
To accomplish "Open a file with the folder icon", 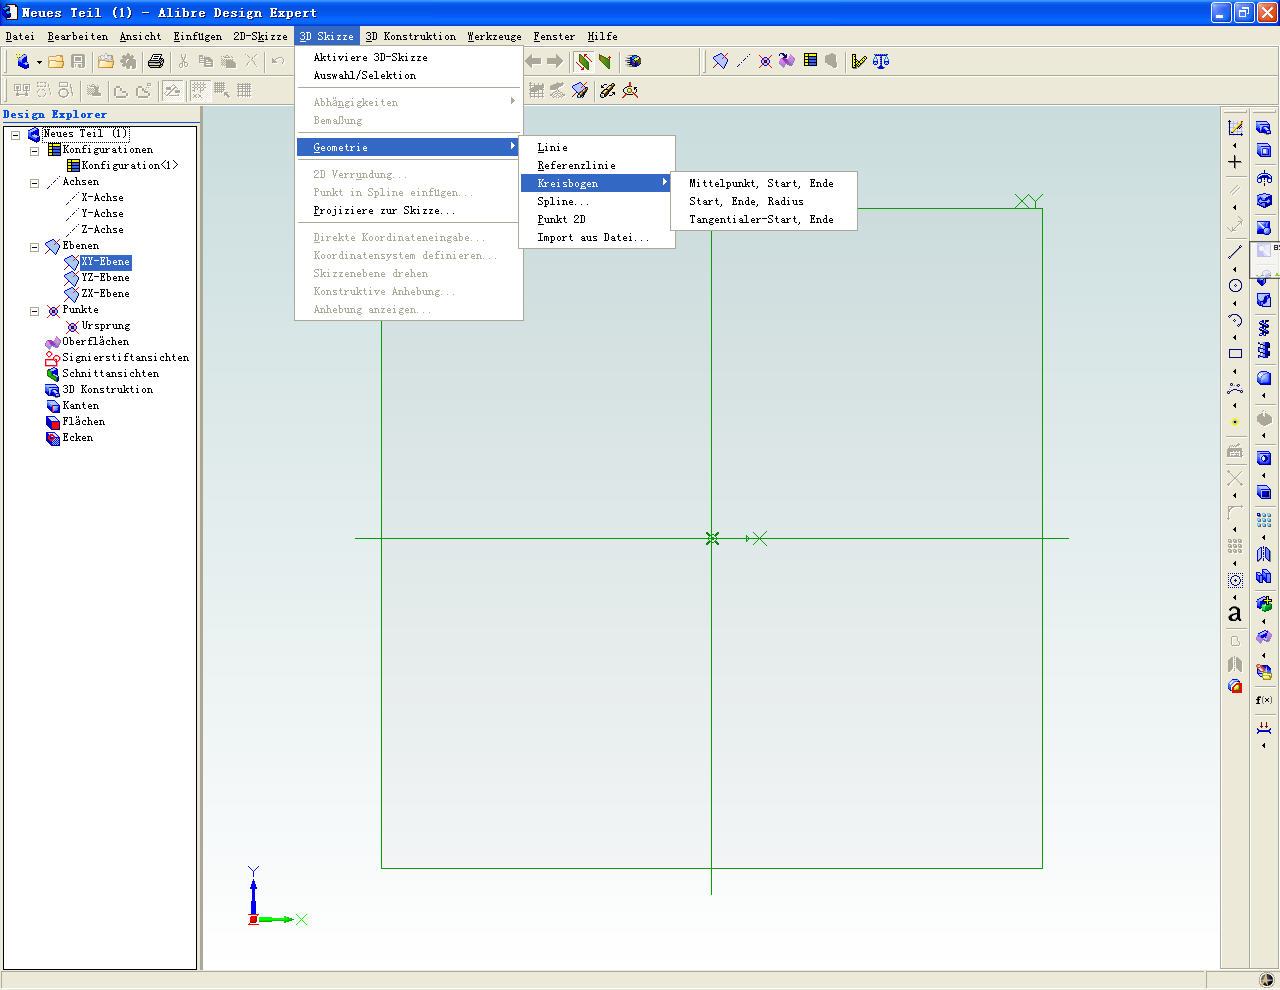I will click(x=56, y=61).
